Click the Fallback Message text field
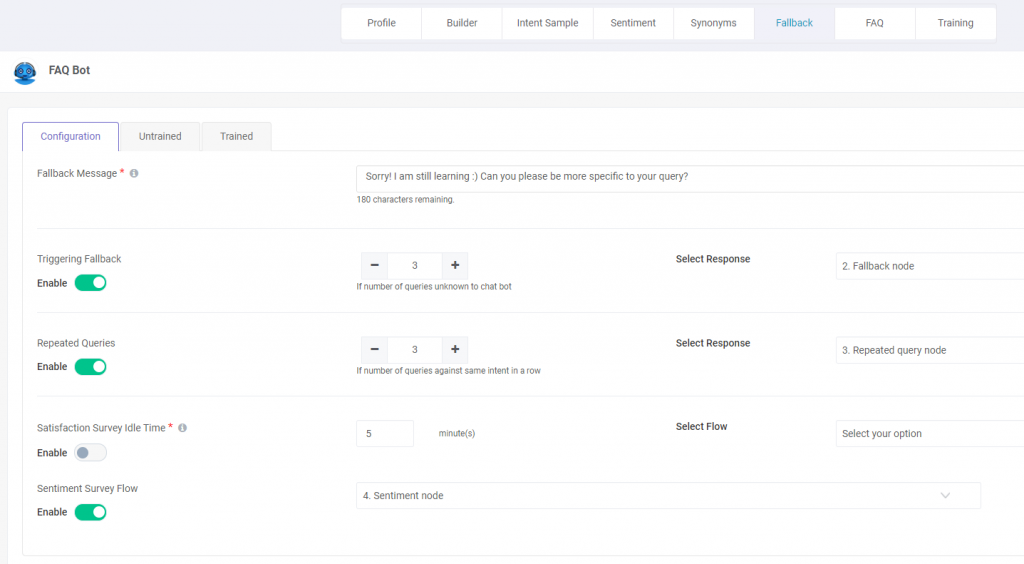Screen dimensions: 1024x564 690,179
